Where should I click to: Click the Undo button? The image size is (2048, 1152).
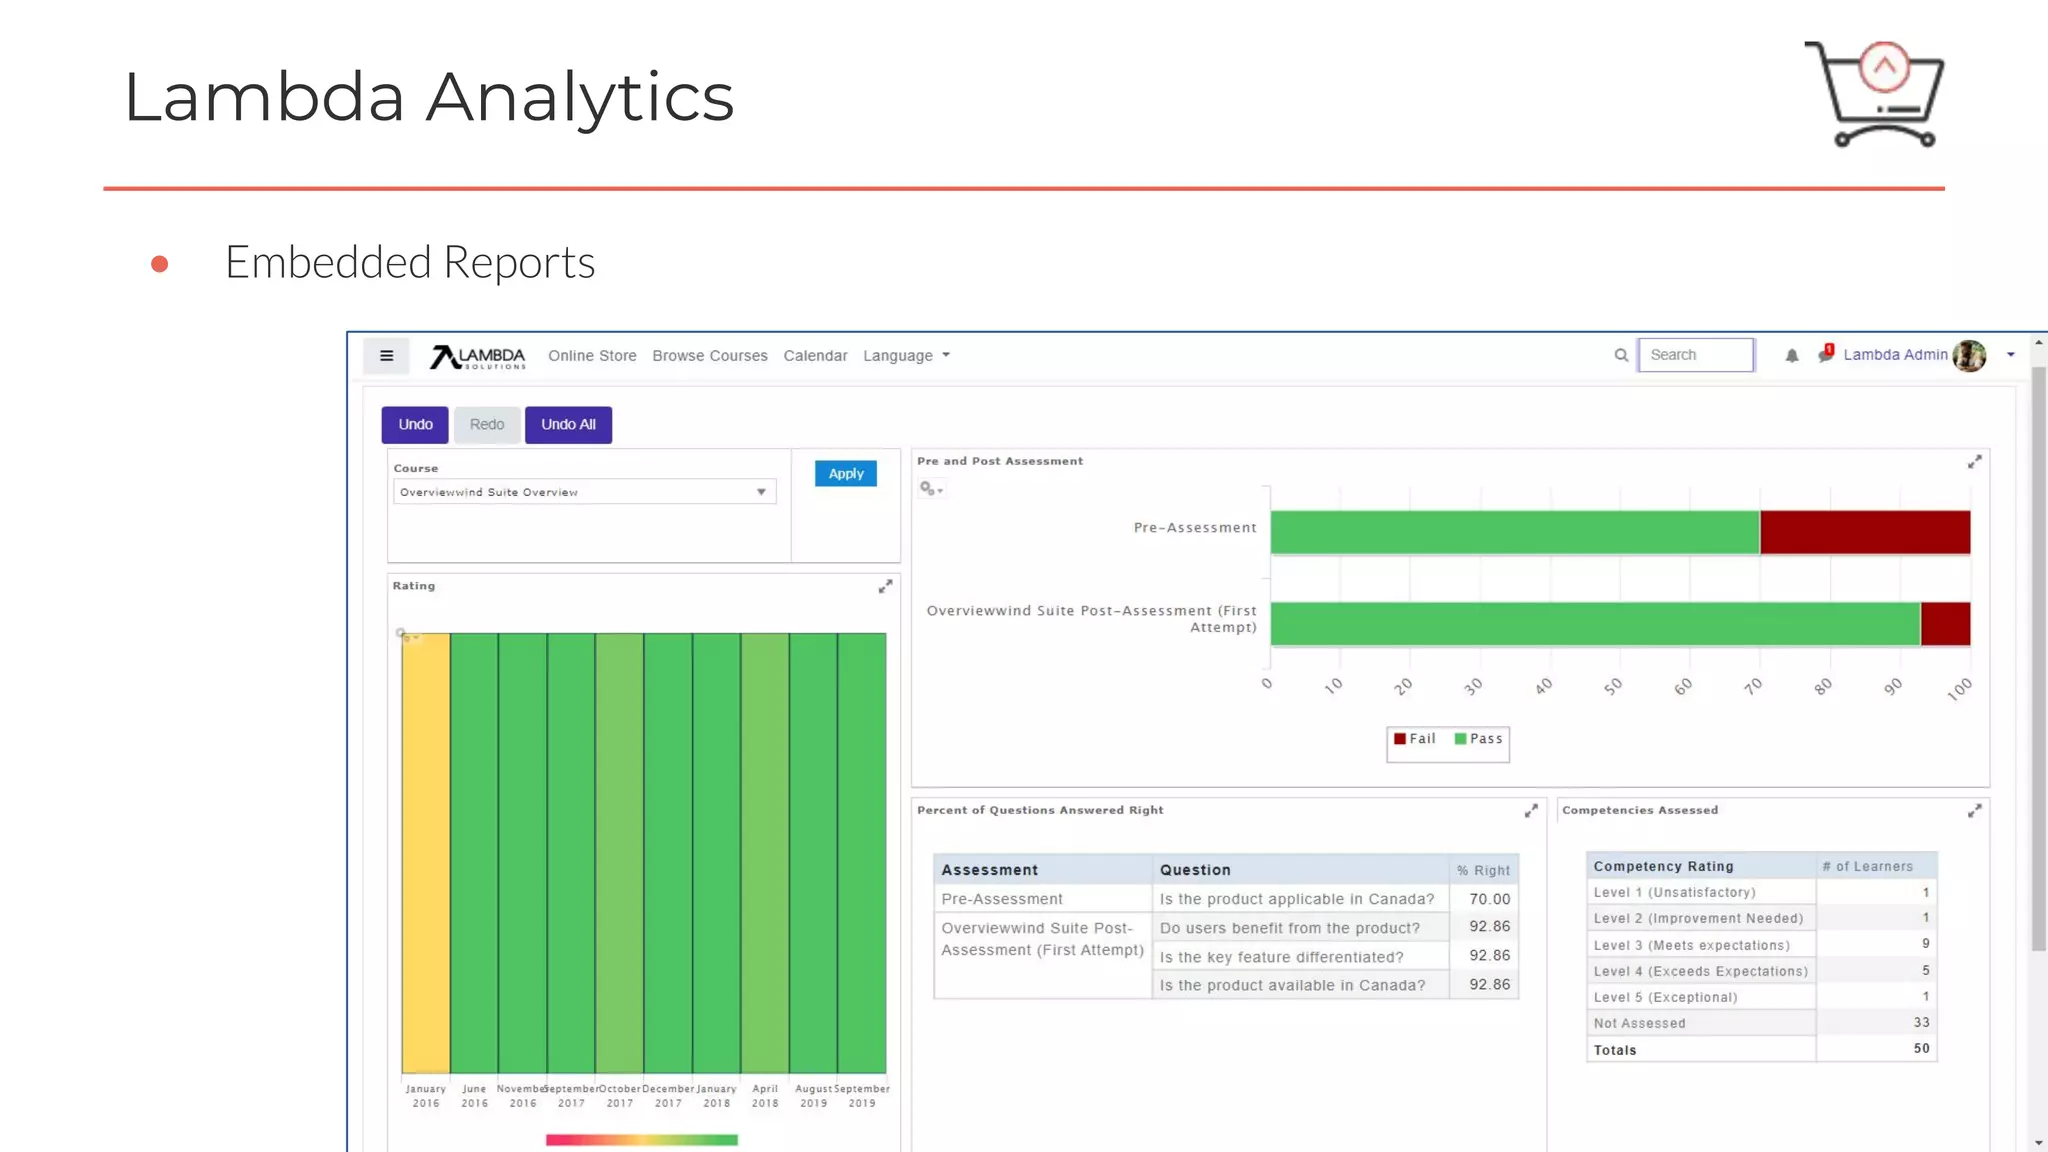click(415, 425)
